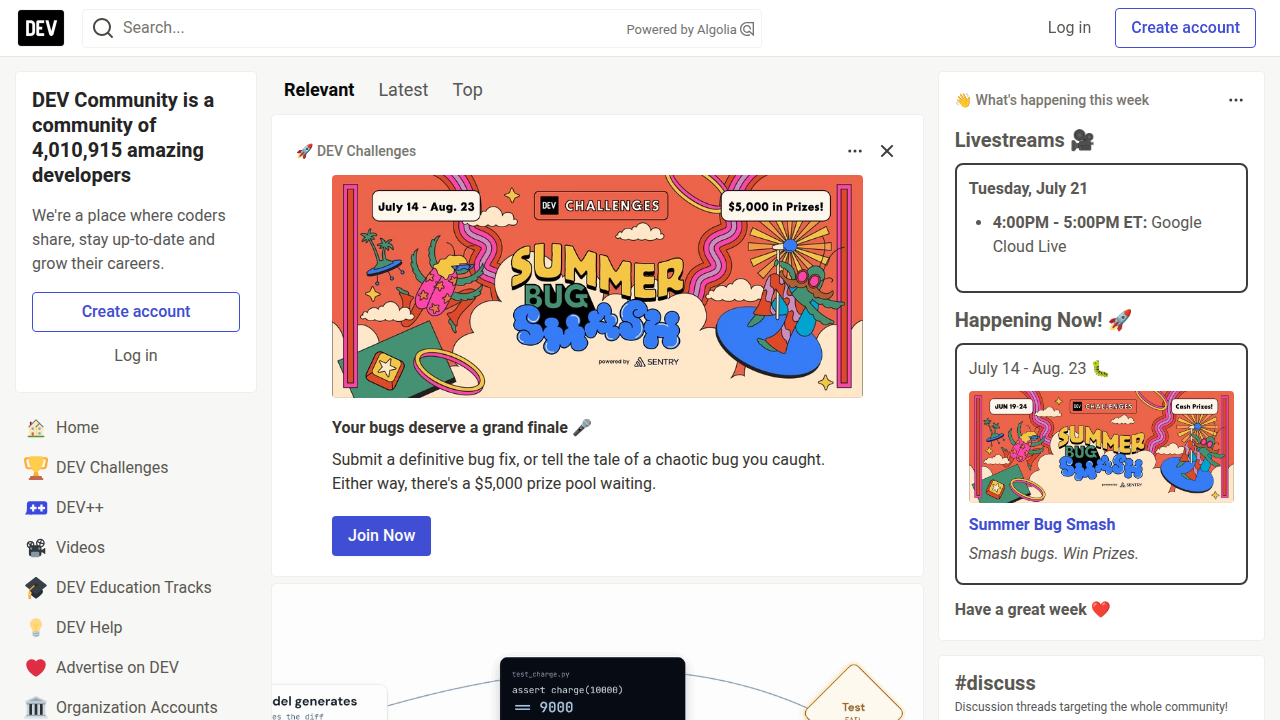Click the search magnifier icon
This screenshot has width=1280, height=720.
tap(103, 28)
